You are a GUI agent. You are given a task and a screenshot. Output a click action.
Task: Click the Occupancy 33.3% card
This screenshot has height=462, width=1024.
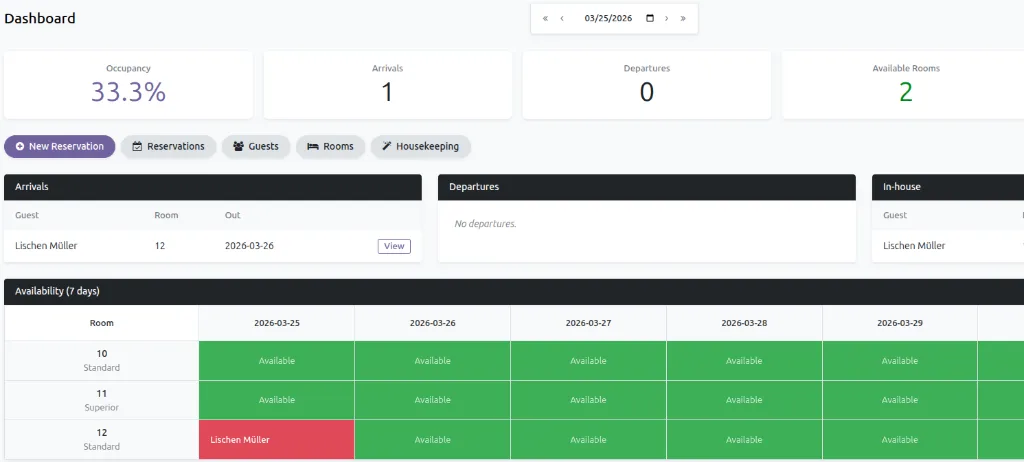click(128, 85)
